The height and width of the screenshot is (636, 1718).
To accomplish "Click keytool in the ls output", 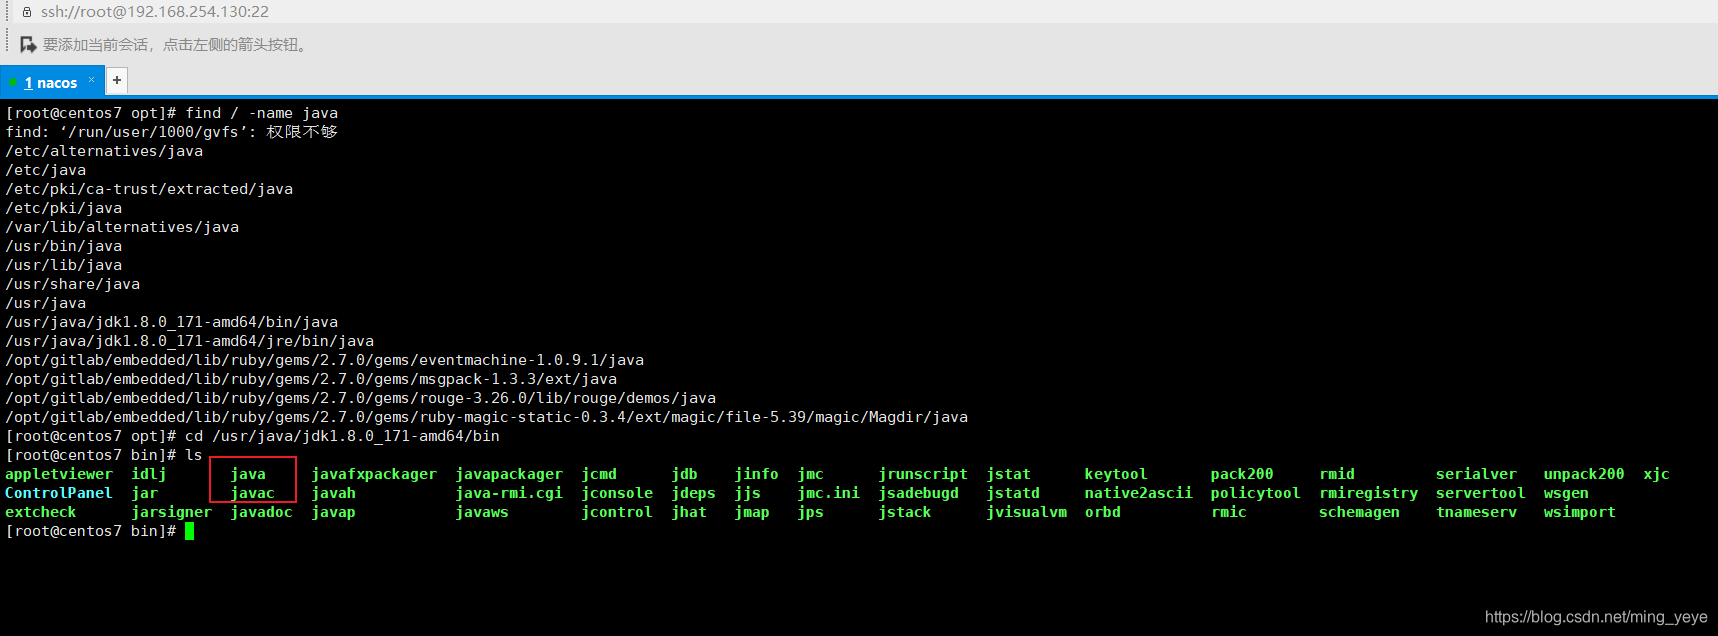I will [1116, 474].
